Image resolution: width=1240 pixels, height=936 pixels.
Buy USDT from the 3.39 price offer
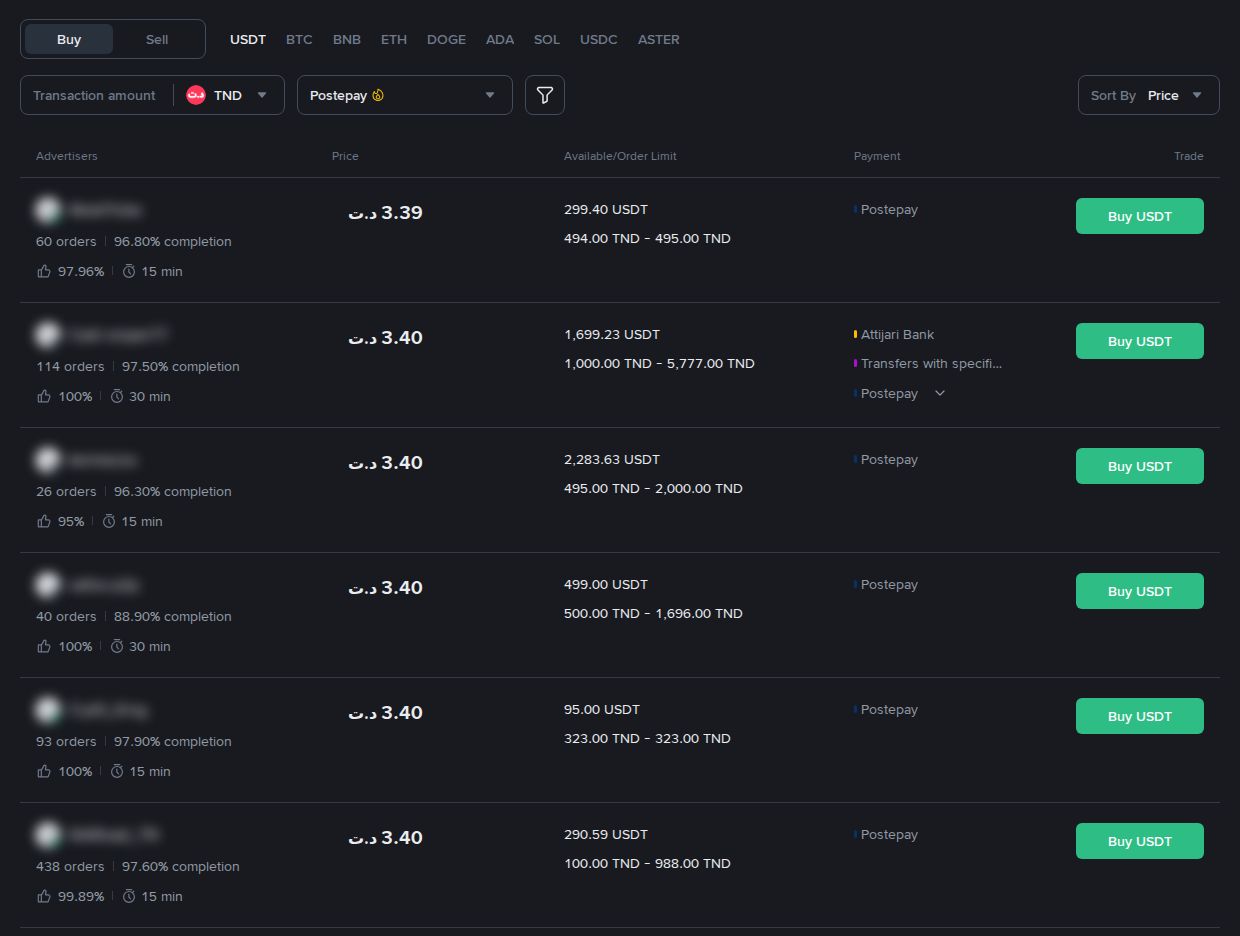point(1140,216)
